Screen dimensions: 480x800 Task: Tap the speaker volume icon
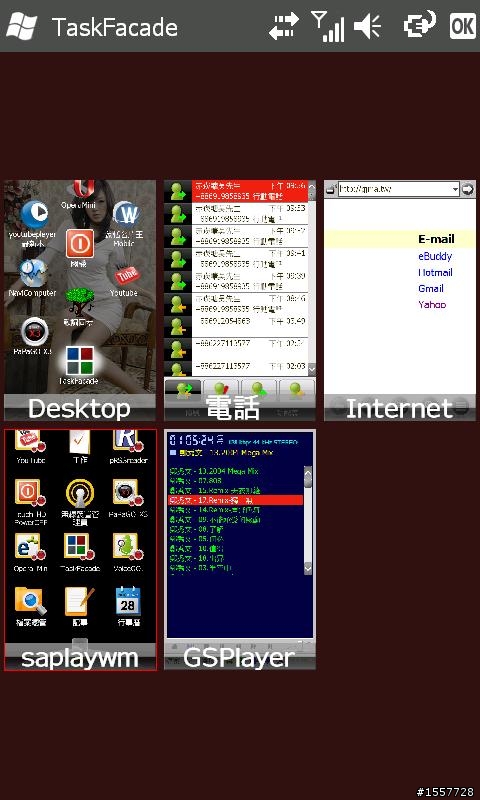[367, 26]
